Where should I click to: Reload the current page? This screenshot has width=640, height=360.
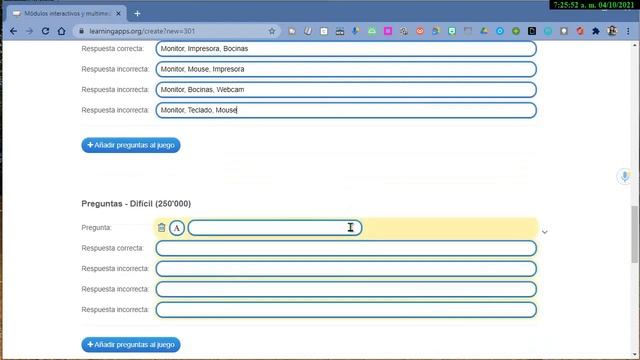(x=45, y=31)
